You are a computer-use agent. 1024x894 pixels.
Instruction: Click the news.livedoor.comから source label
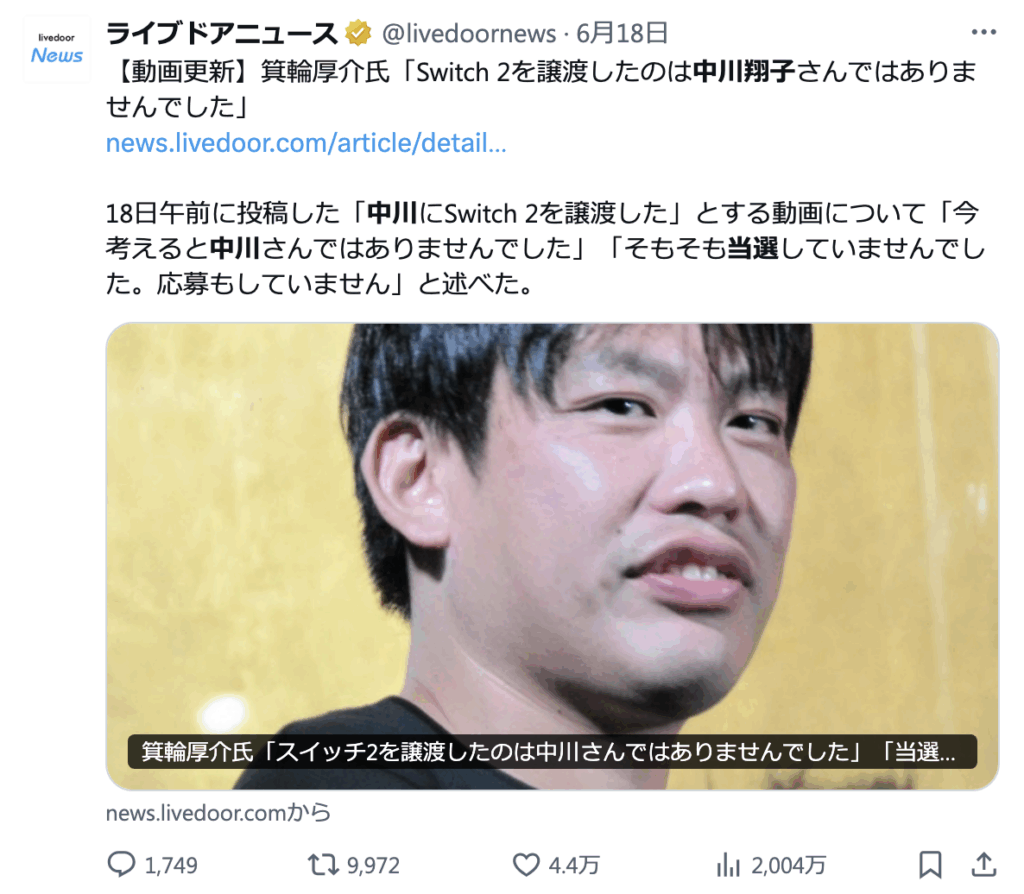[218, 813]
